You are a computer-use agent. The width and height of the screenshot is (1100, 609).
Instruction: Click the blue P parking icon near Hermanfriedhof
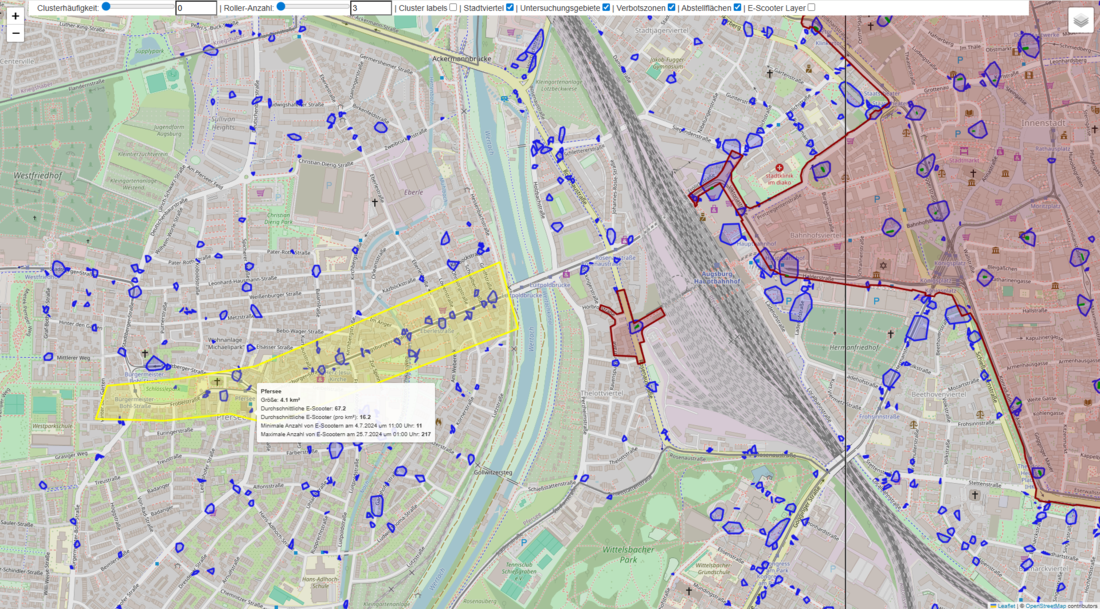tap(877, 299)
